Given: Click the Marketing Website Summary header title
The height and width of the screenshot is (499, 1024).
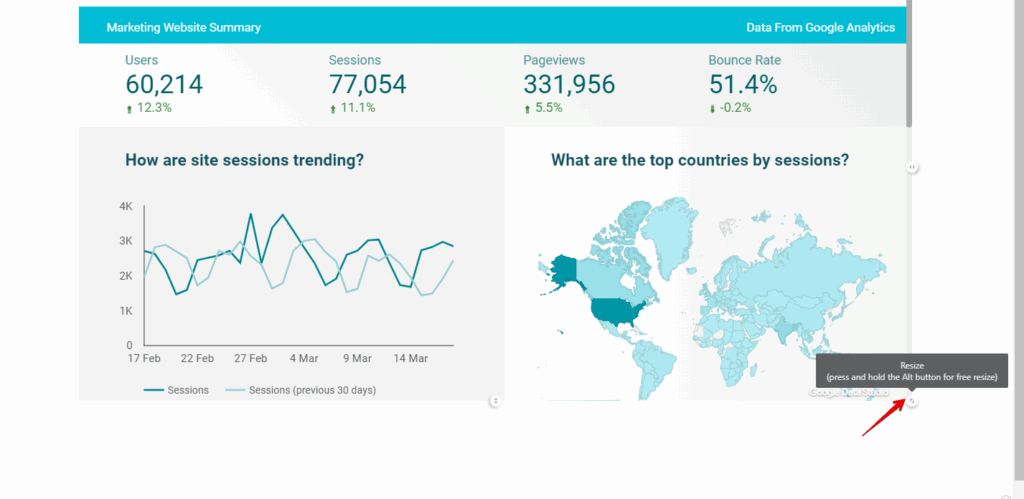Looking at the screenshot, I should coord(184,27).
